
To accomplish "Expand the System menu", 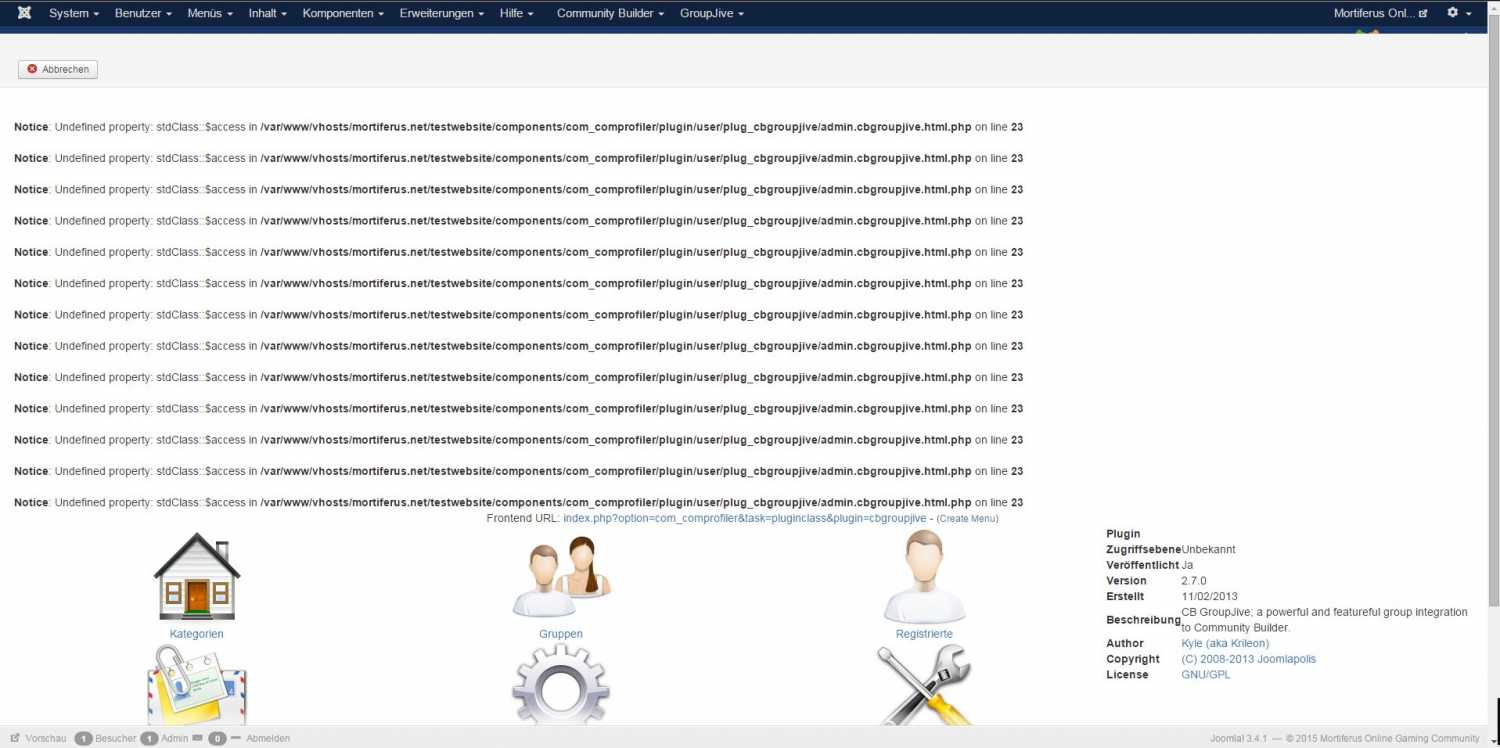I will 74,13.
